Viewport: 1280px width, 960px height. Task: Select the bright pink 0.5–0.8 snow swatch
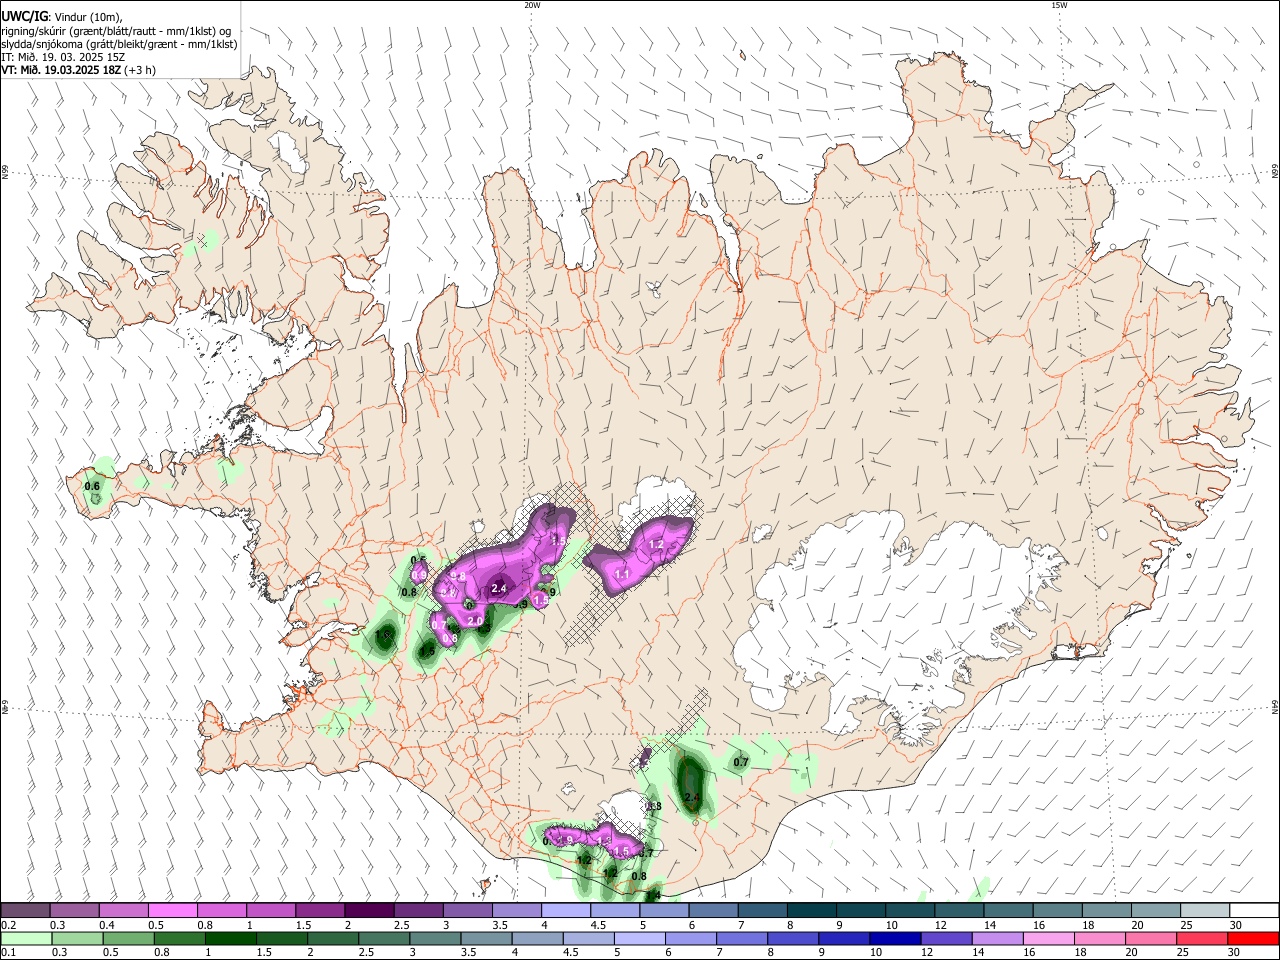point(173,911)
